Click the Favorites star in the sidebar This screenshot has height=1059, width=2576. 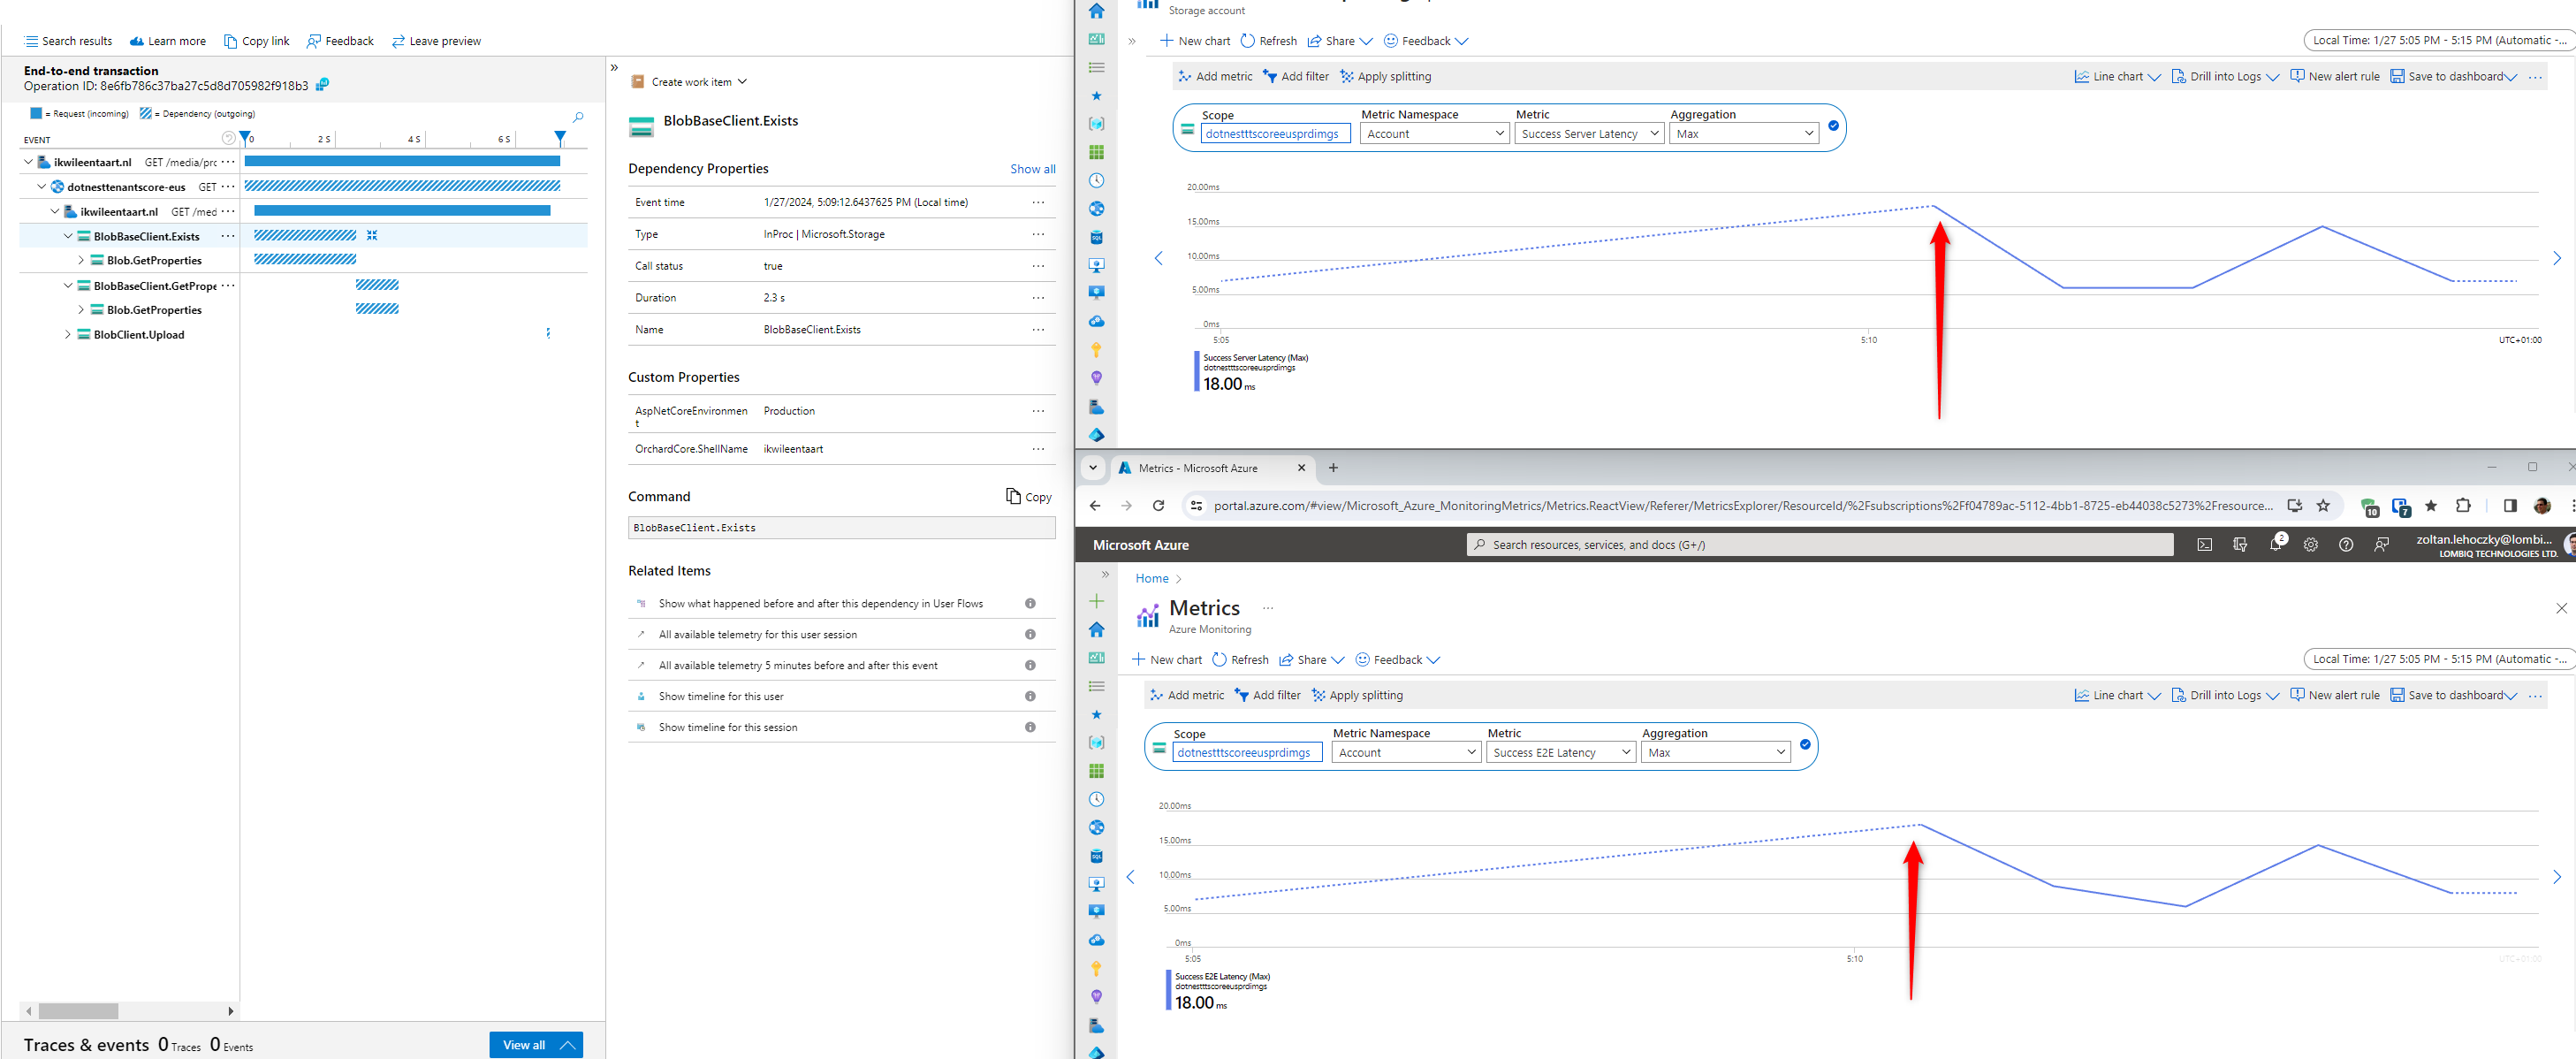point(1097,714)
